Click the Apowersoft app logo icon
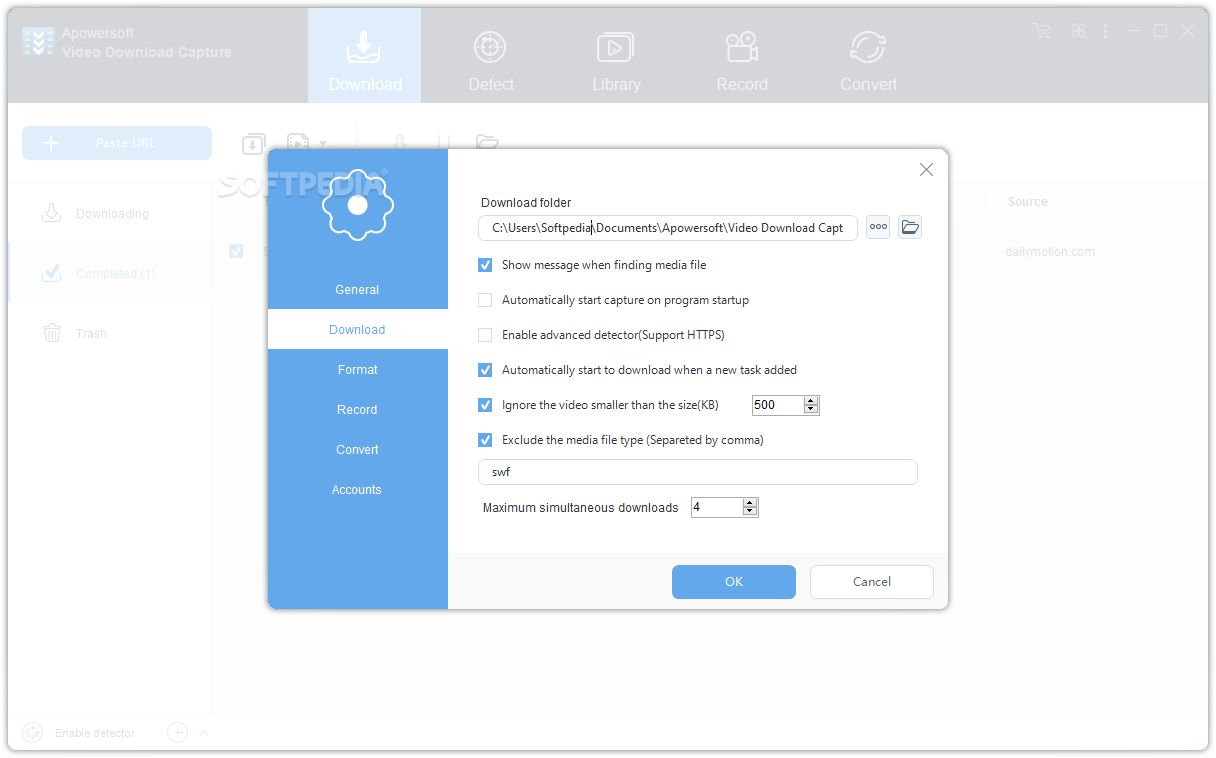 click(x=38, y=42)
